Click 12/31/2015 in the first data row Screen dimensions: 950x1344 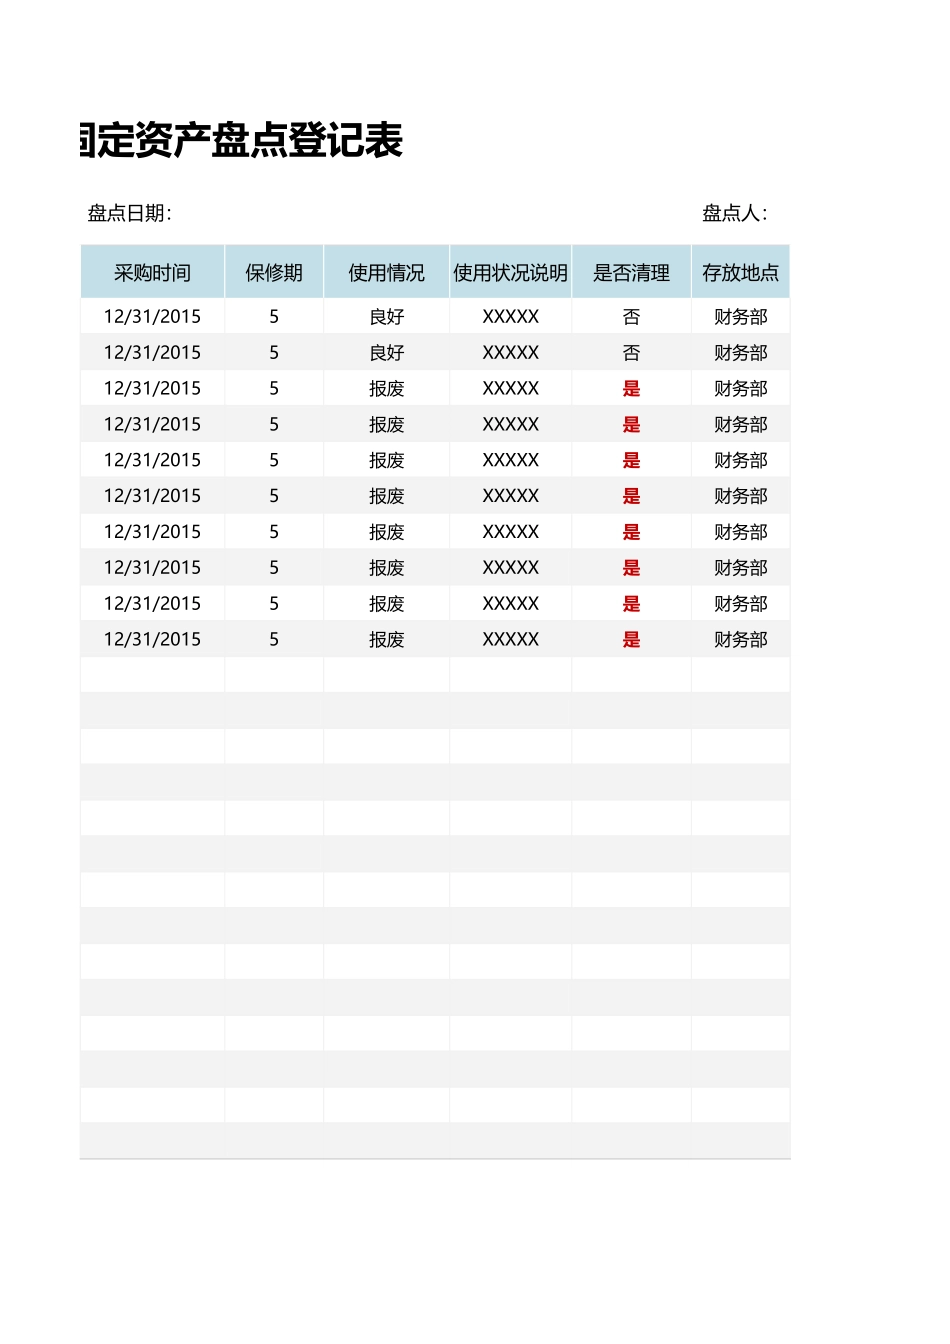152,317
